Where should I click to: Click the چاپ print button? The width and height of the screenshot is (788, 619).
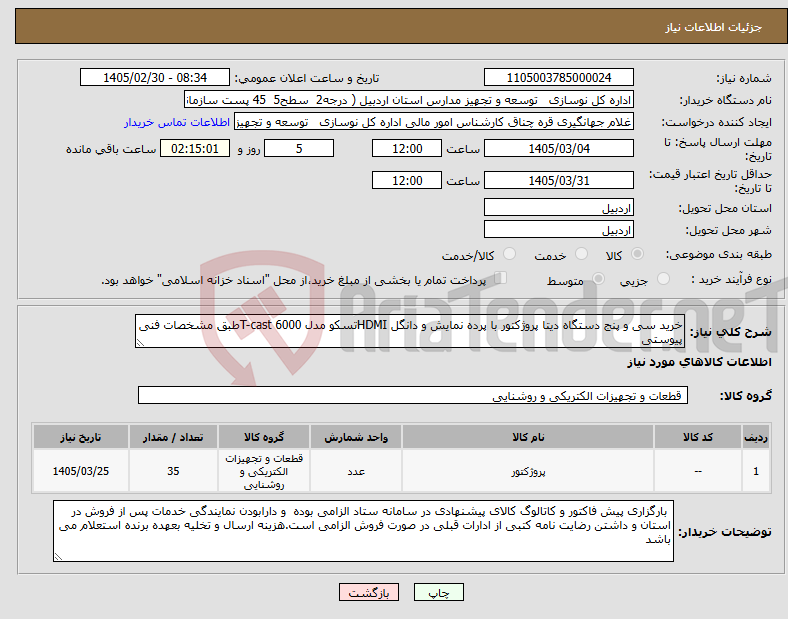(439, 592)
